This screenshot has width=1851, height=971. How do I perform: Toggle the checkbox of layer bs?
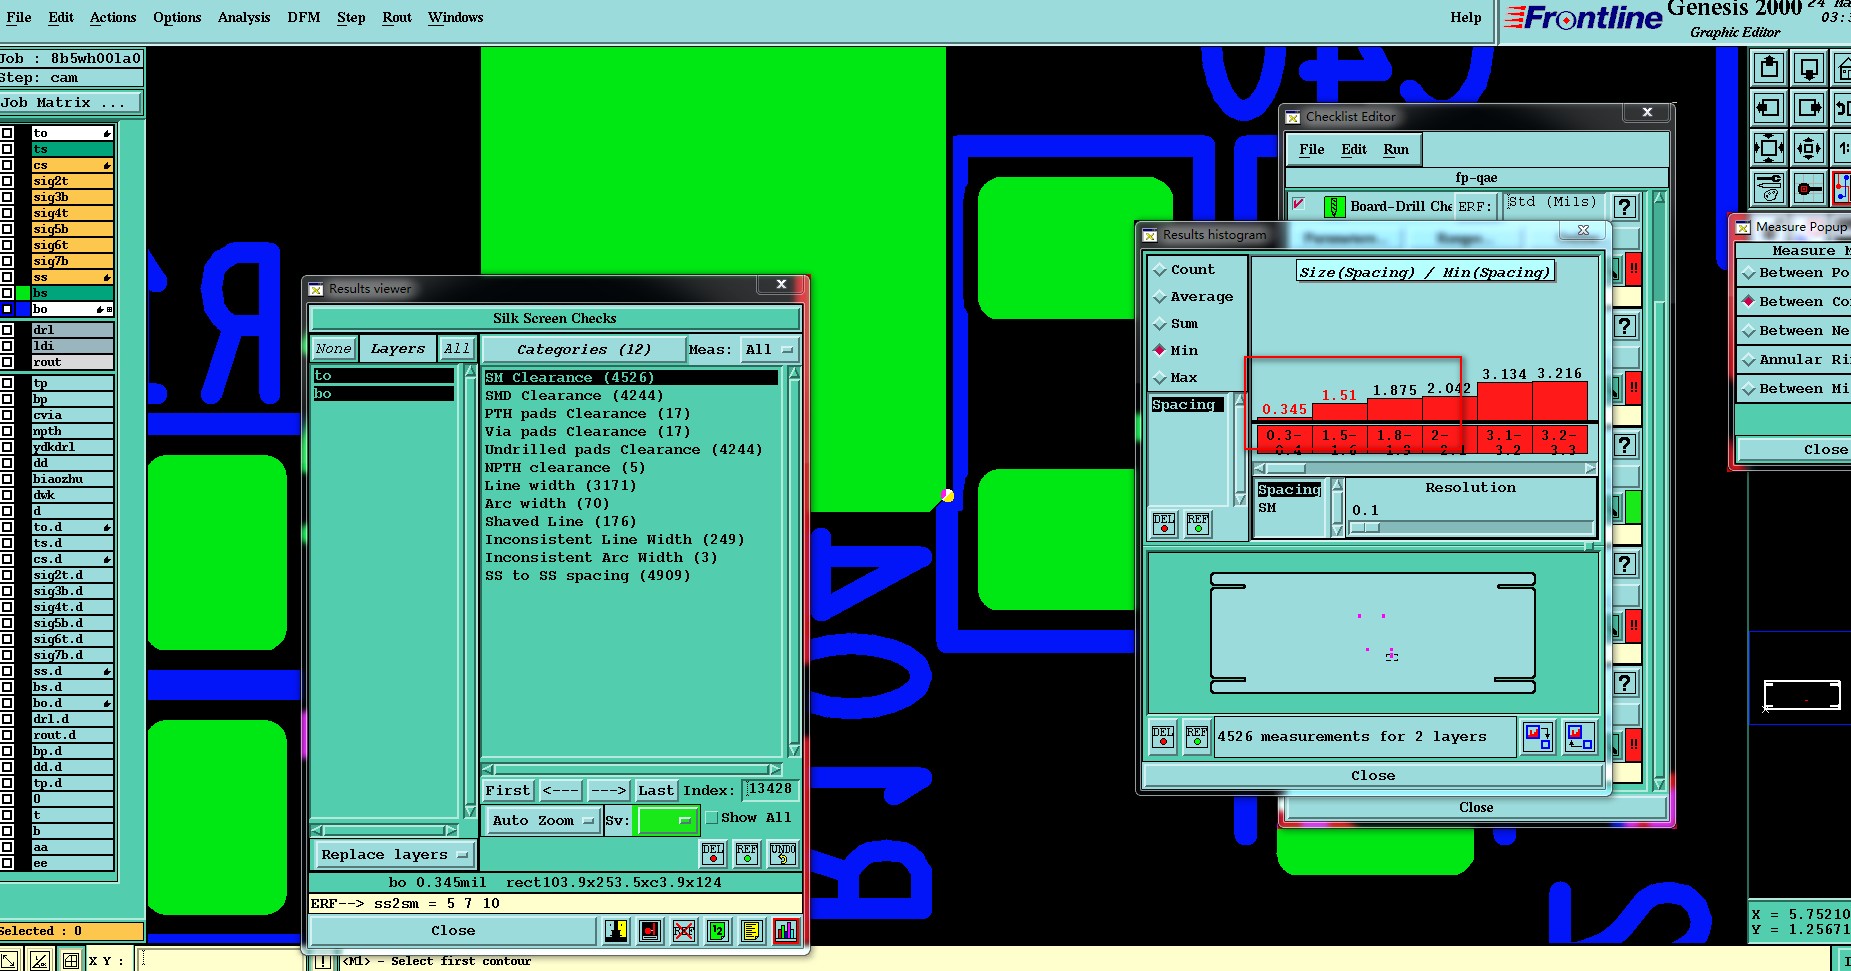(7, 293)
